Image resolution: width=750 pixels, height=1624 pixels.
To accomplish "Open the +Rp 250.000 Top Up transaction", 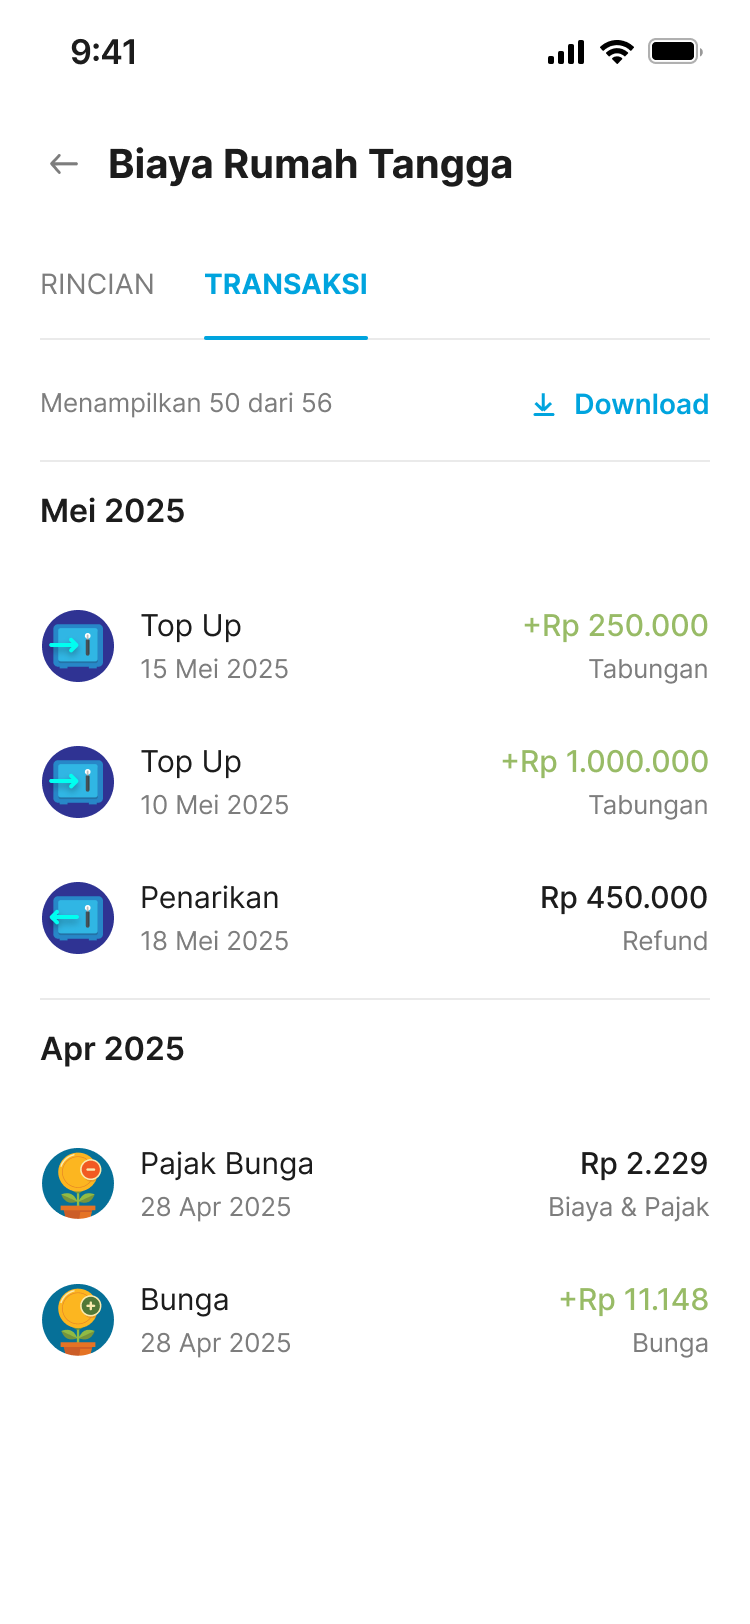I will point(400,646).
